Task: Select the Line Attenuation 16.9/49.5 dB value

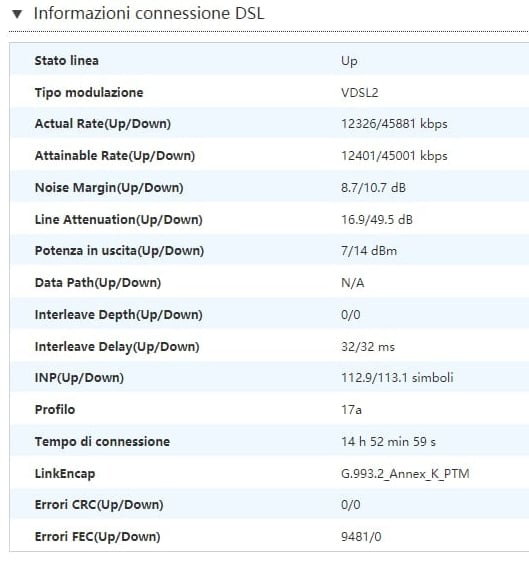Action: [x=377, y=219]
